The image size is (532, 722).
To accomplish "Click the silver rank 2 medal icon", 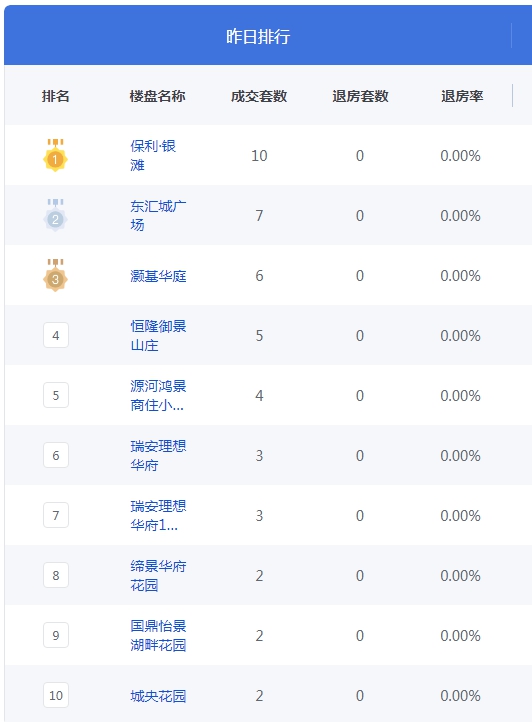I will coord(55,215).
